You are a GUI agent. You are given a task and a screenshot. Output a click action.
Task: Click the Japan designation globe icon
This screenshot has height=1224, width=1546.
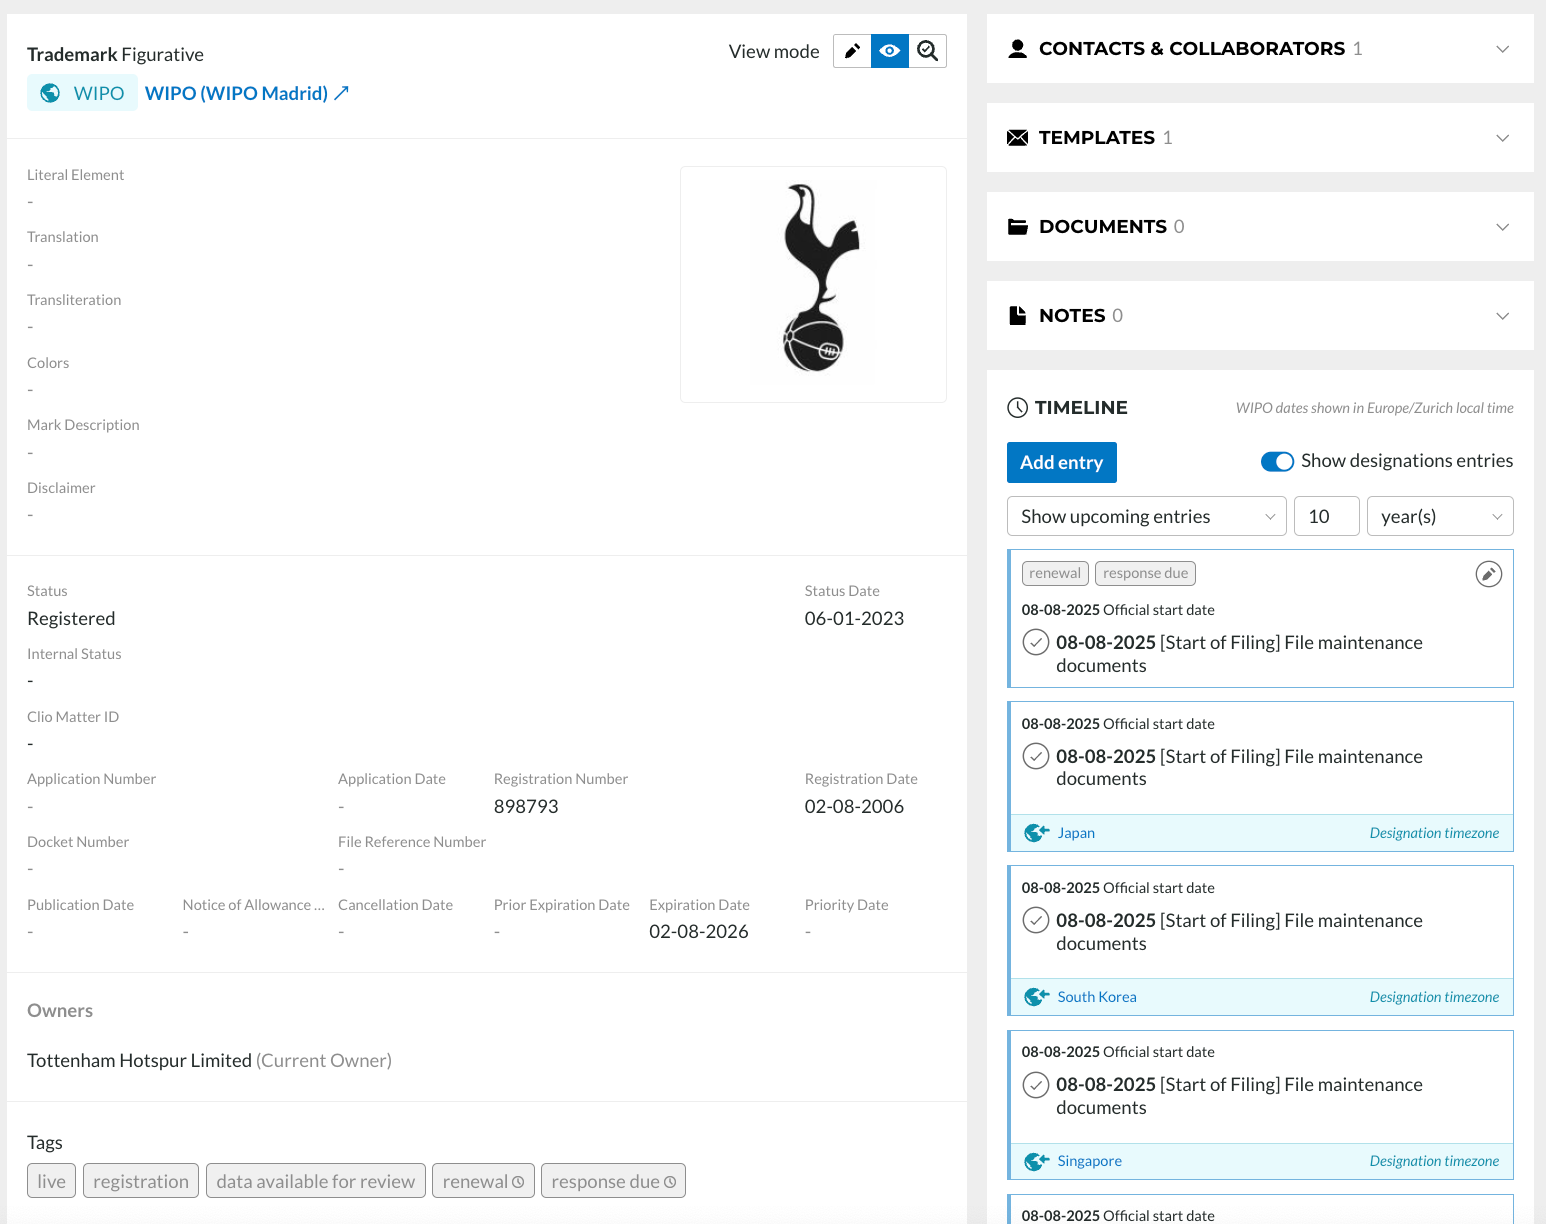coord(1037,833)
